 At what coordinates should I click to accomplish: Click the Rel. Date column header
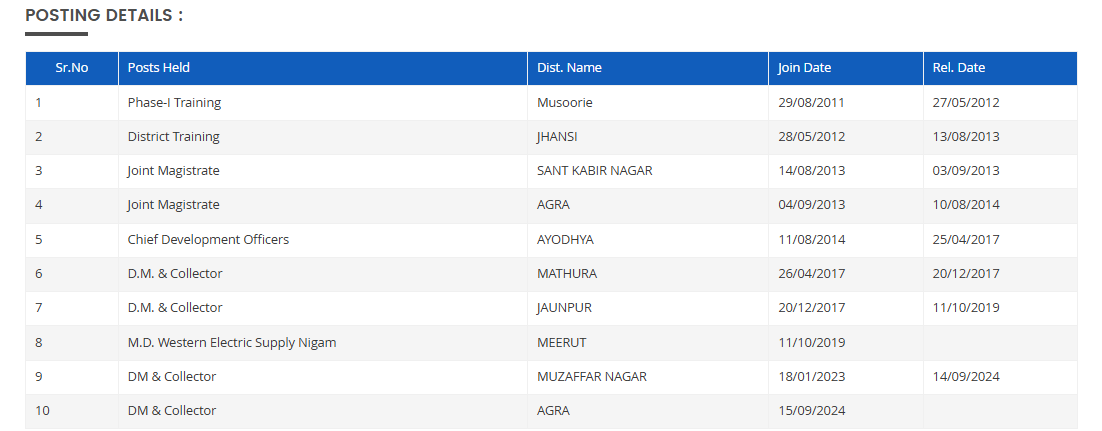(958, 68)
